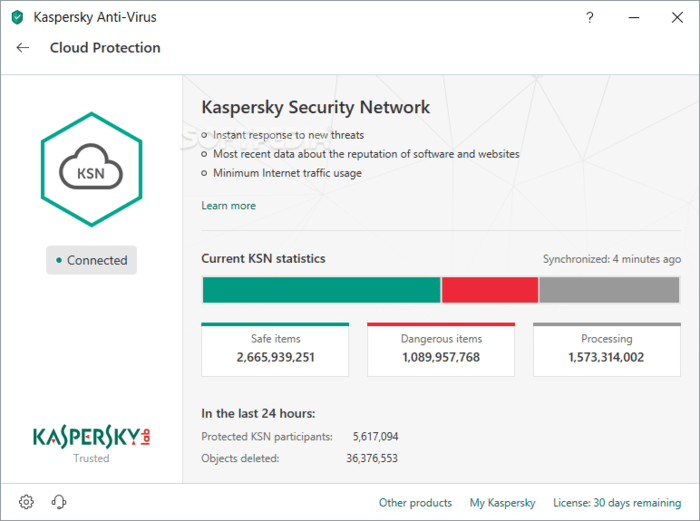
Task: Click the Processing count 1,573,314,002
Action: [606, 357]
